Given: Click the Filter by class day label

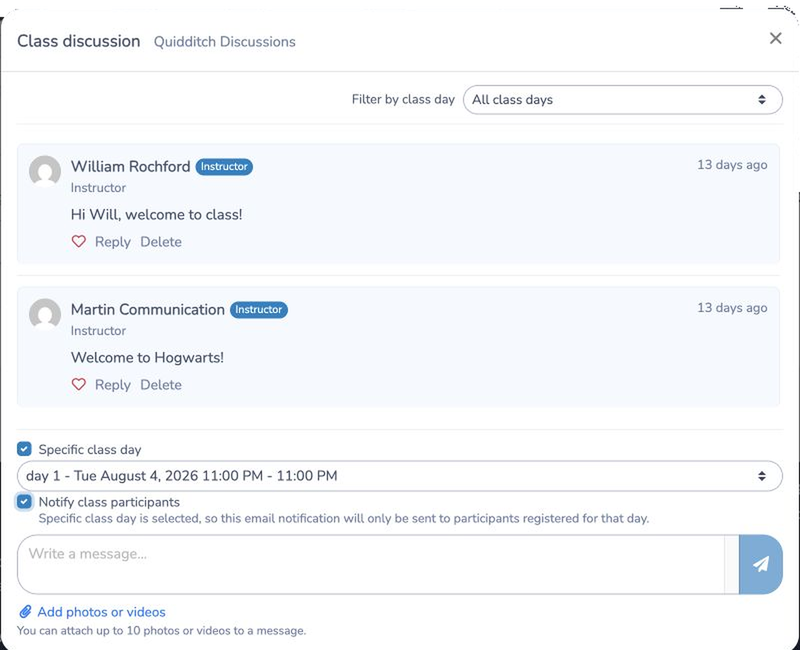Looking at the screenshot, I should point(403,99).
